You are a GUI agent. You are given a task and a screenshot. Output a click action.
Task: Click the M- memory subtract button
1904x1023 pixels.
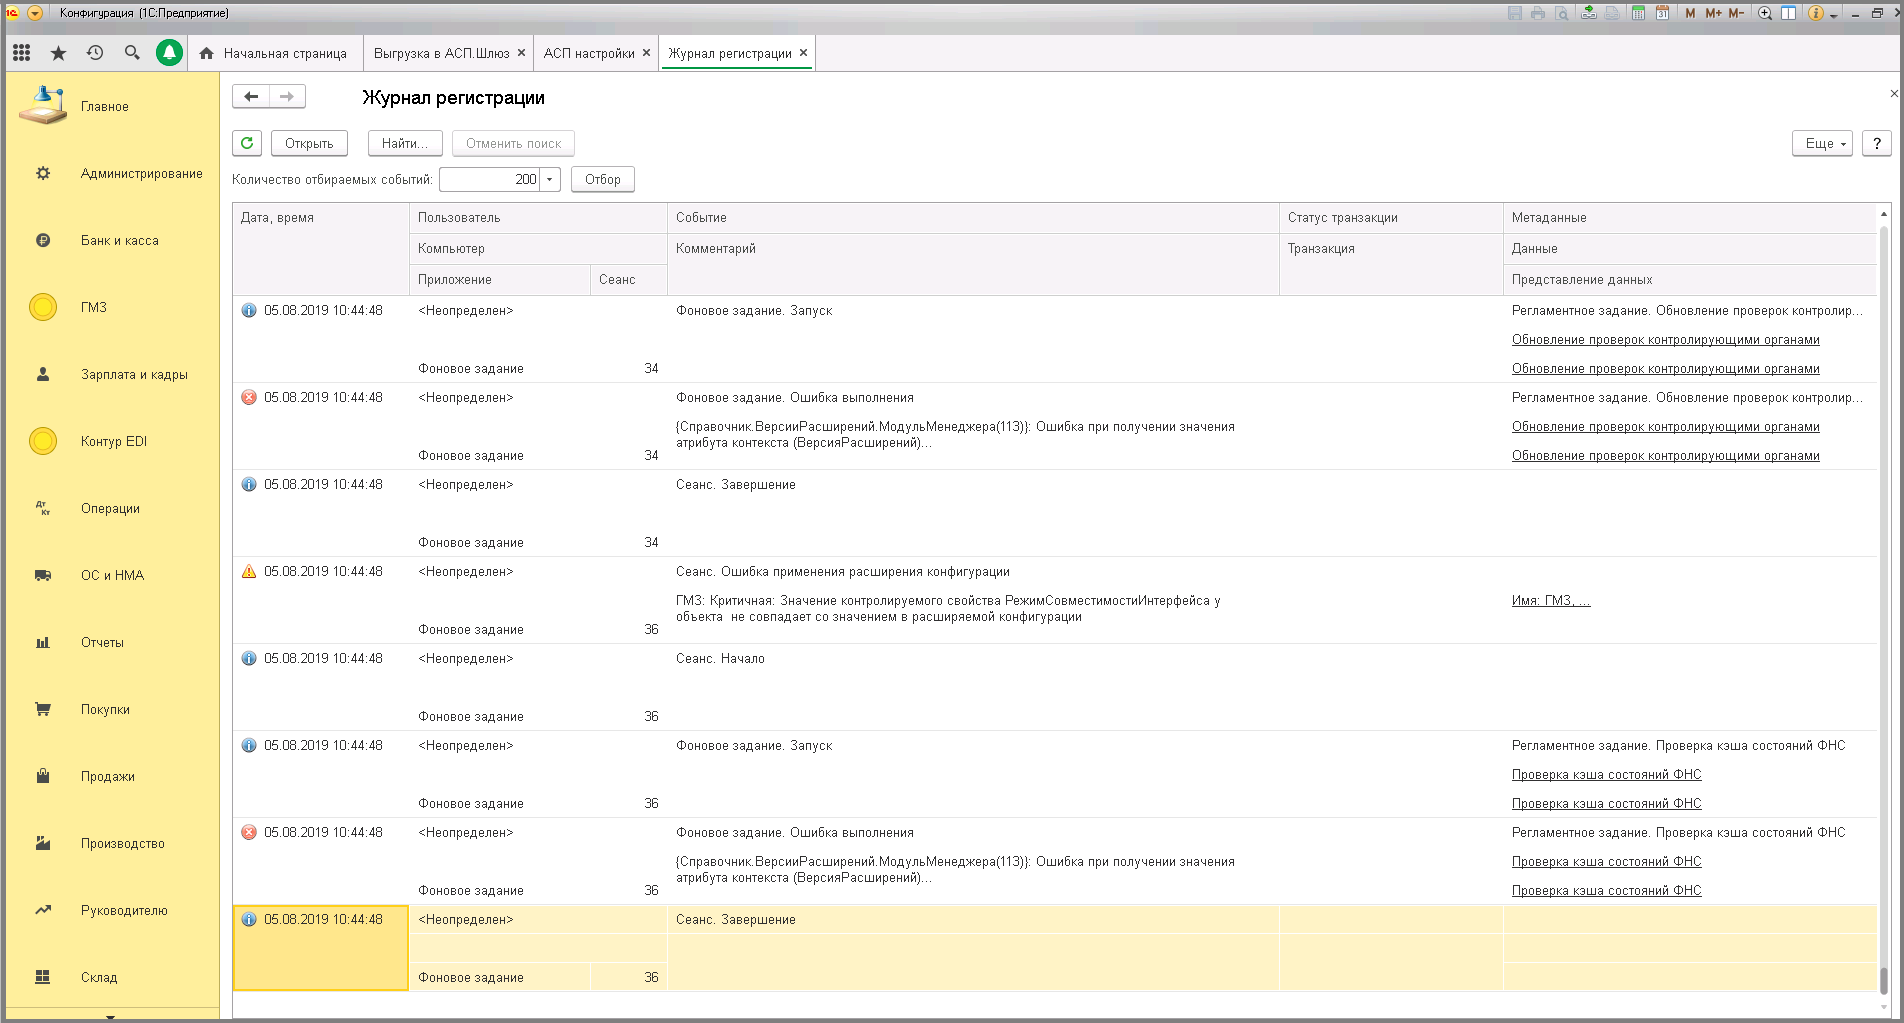point(1736,13)
